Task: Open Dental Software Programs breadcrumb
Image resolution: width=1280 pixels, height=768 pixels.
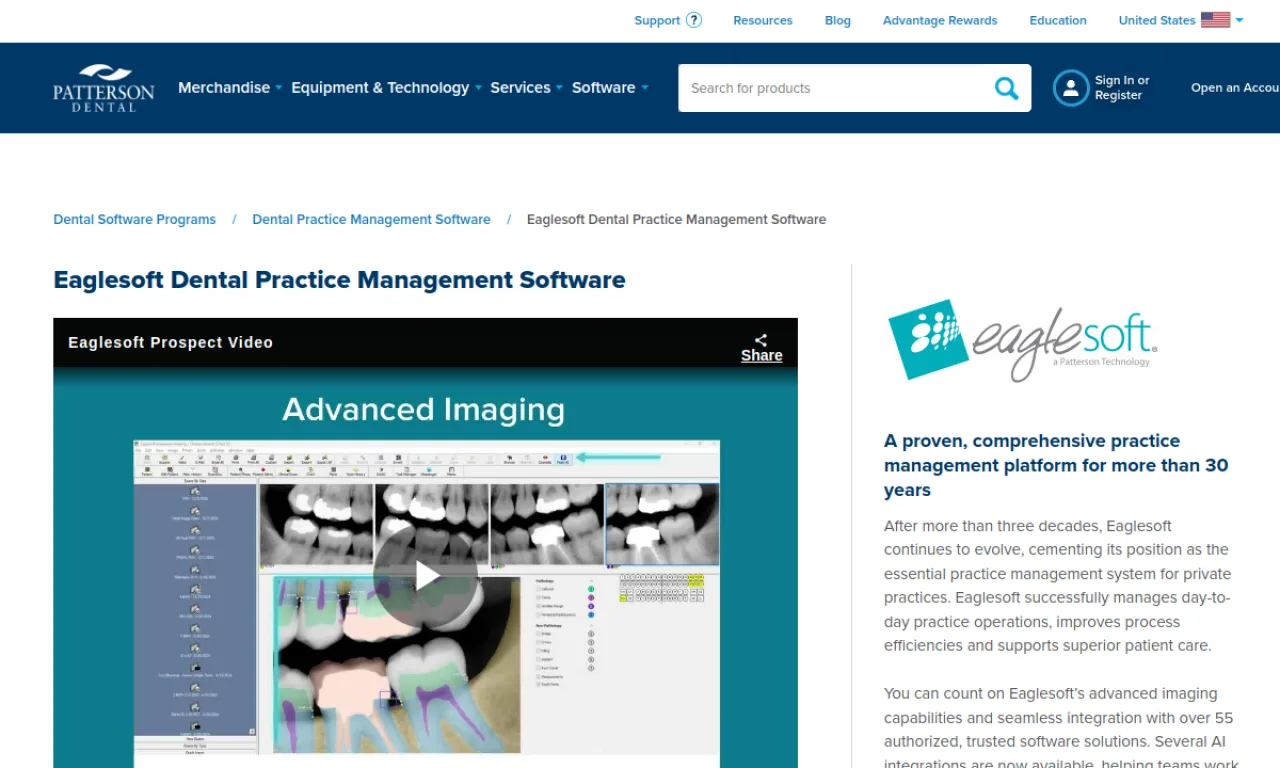Action: [x=134, y=219]
